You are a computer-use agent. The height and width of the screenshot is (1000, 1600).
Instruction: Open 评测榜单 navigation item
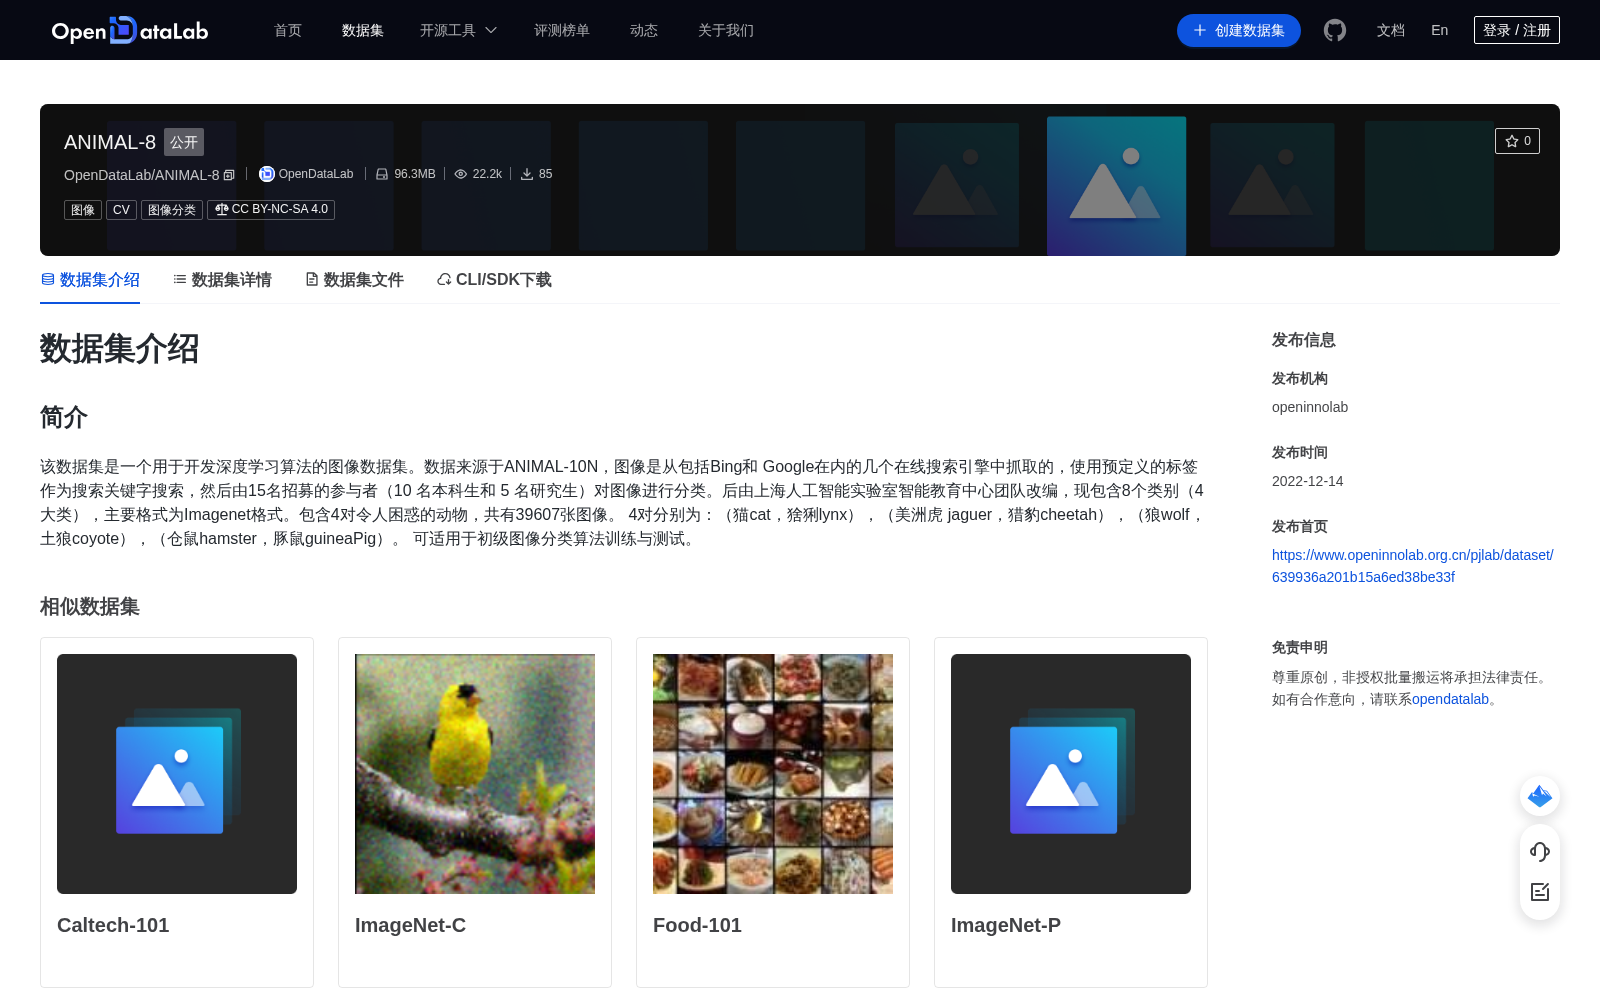pyautogui.click(x=562, y=30)
